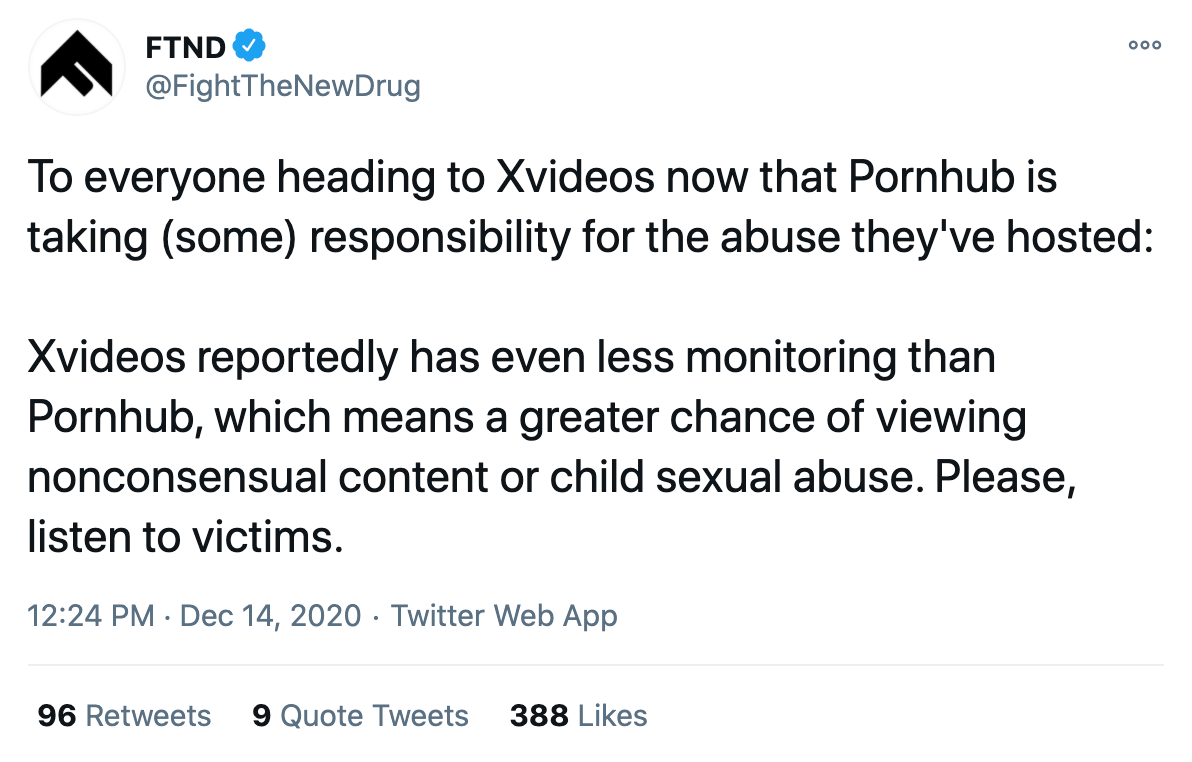Click the Dec 14, 2020 date
Viewport: 1192px width, 762px height.
[271, 615]
